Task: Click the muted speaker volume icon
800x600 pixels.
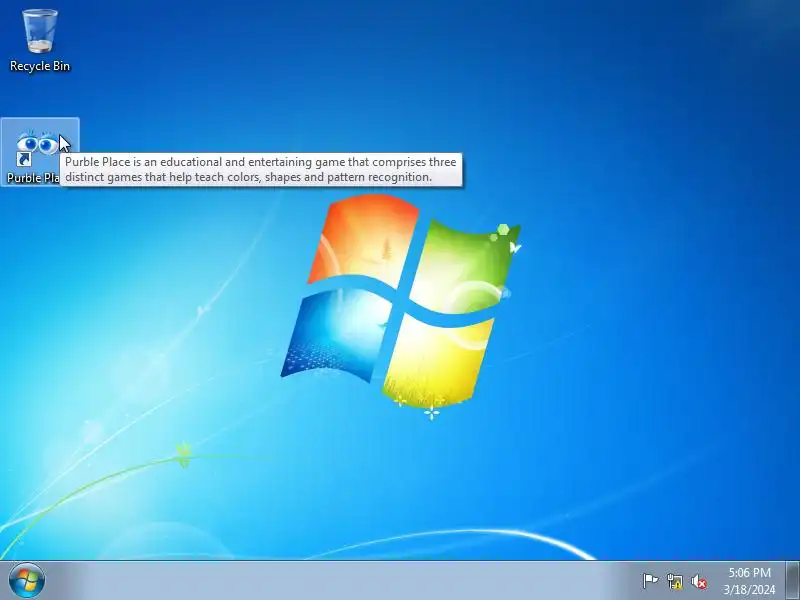Action: [x=699, y=581]
